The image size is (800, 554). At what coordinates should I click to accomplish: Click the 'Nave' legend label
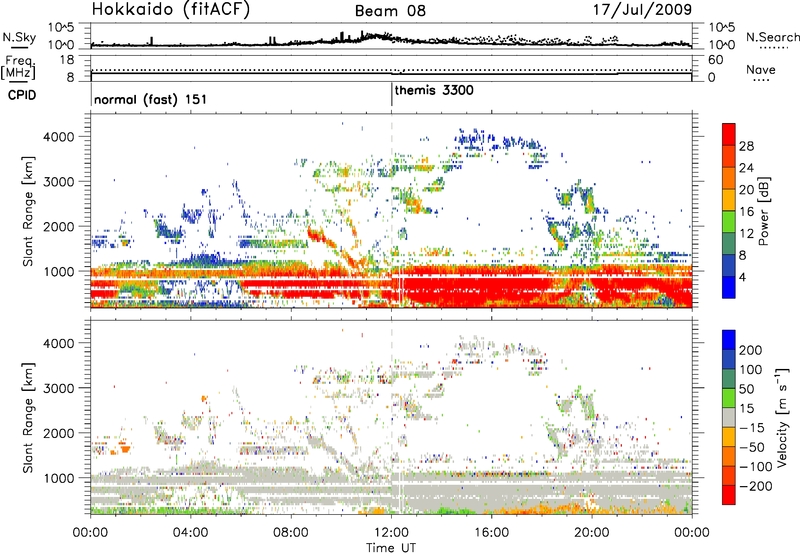tap(761, 69)
